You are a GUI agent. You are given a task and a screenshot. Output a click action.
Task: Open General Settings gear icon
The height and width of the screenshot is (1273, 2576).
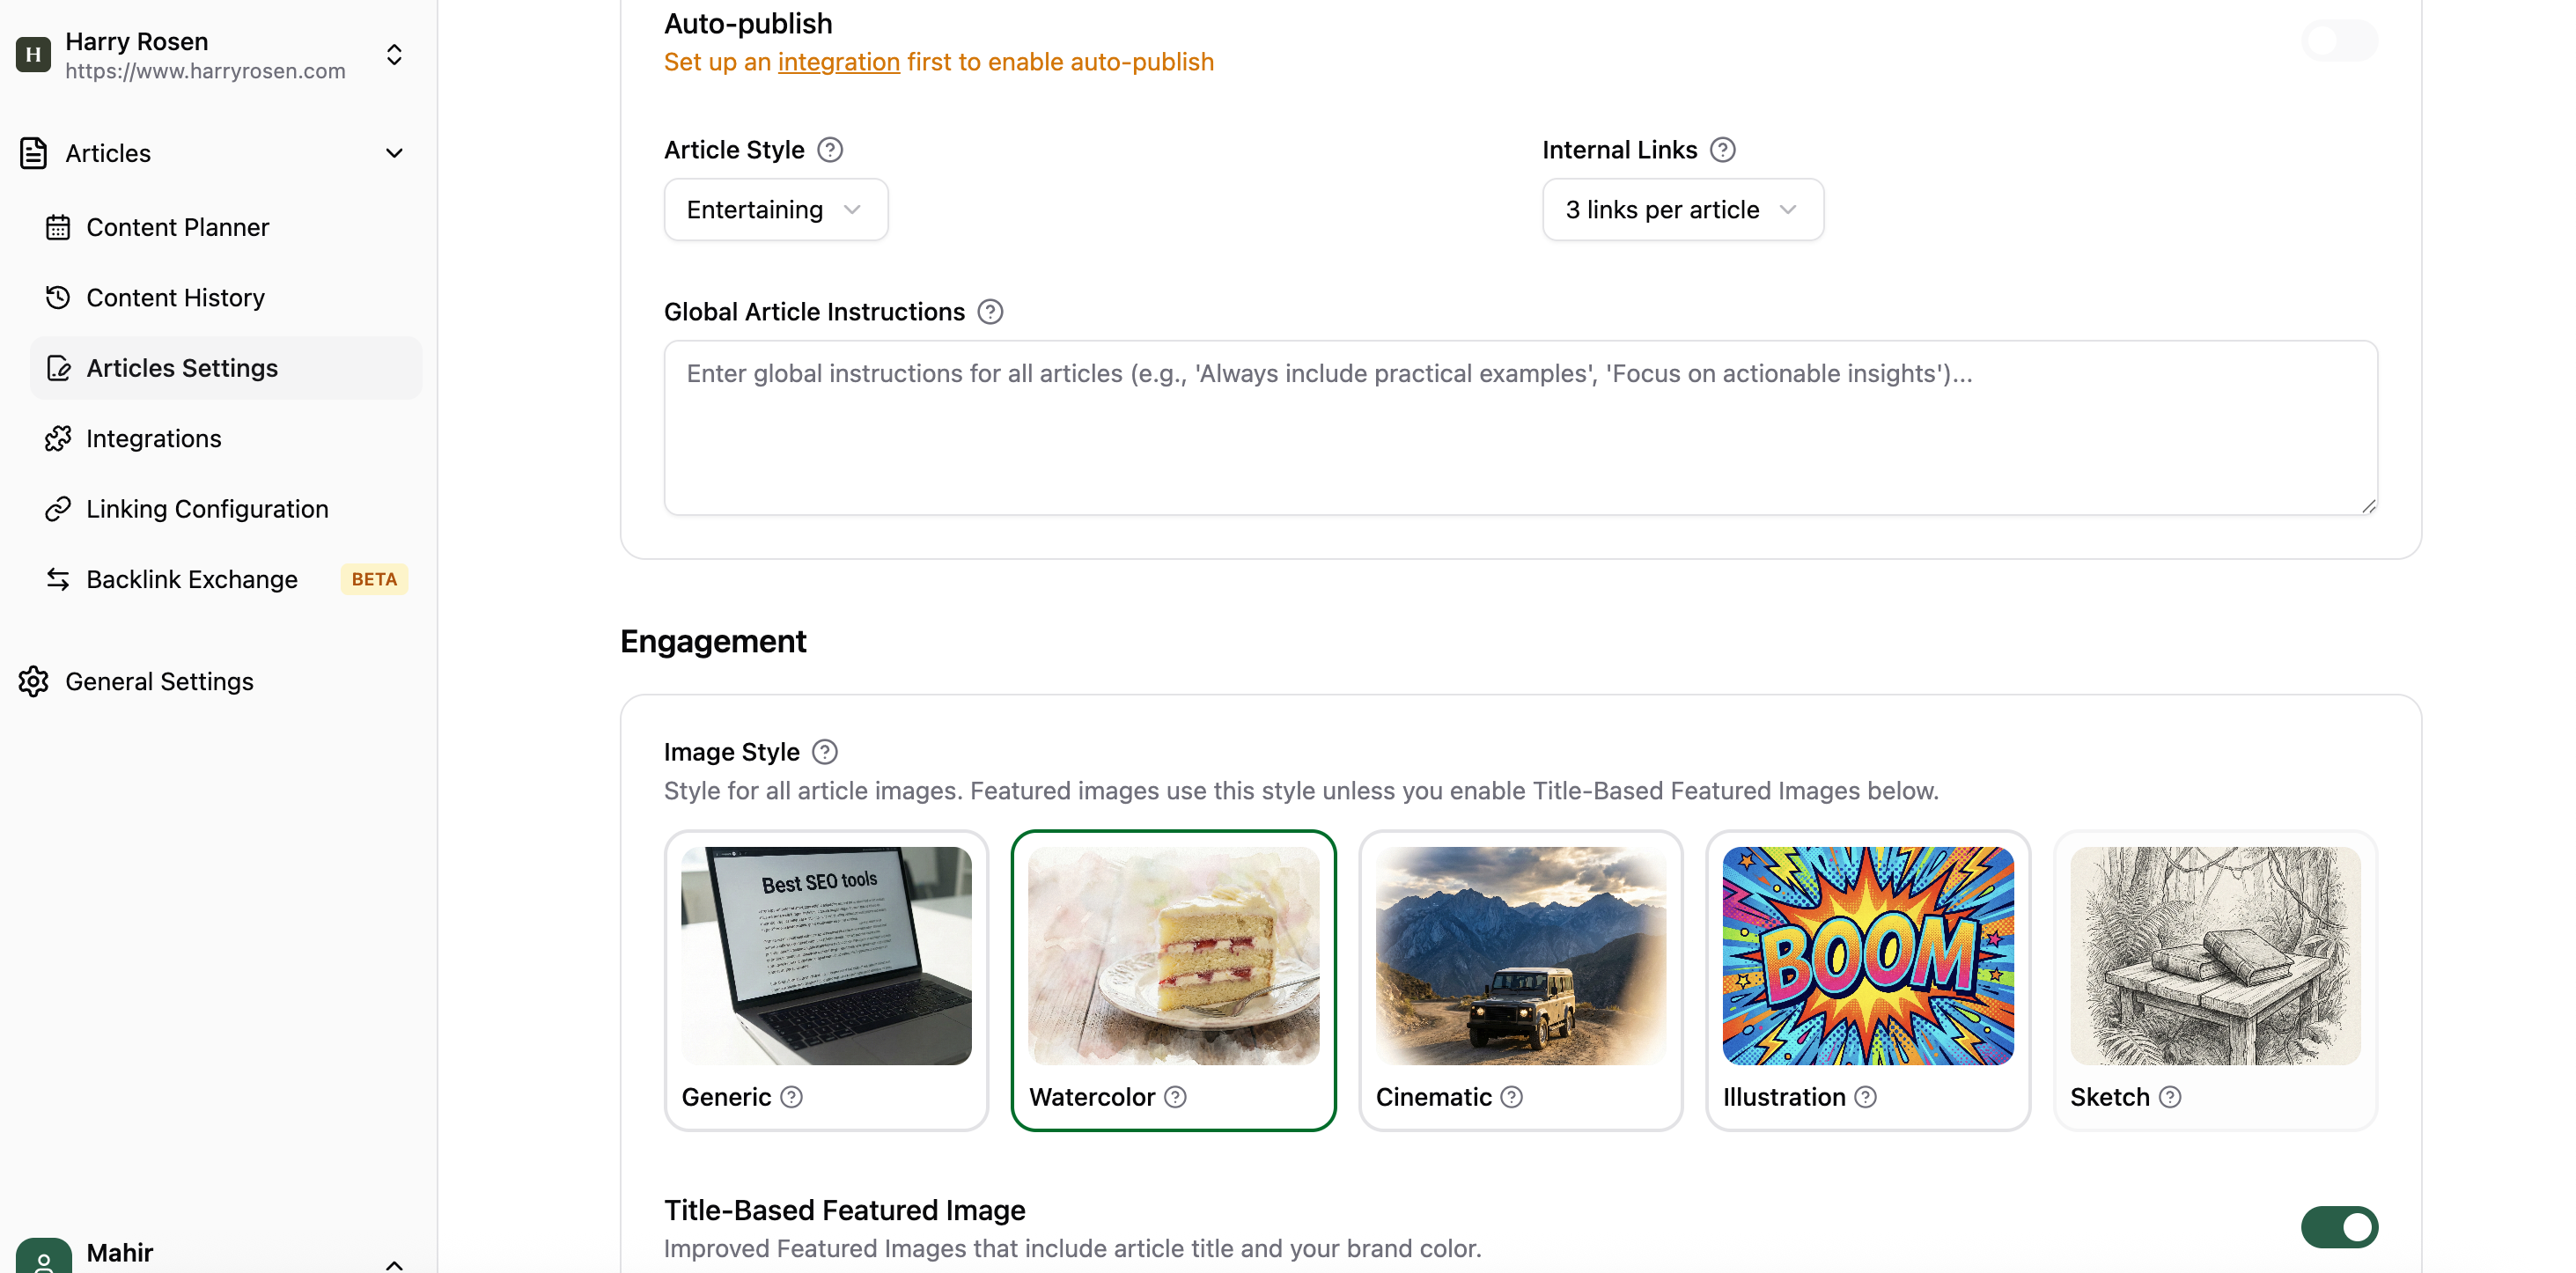(33, 681)
